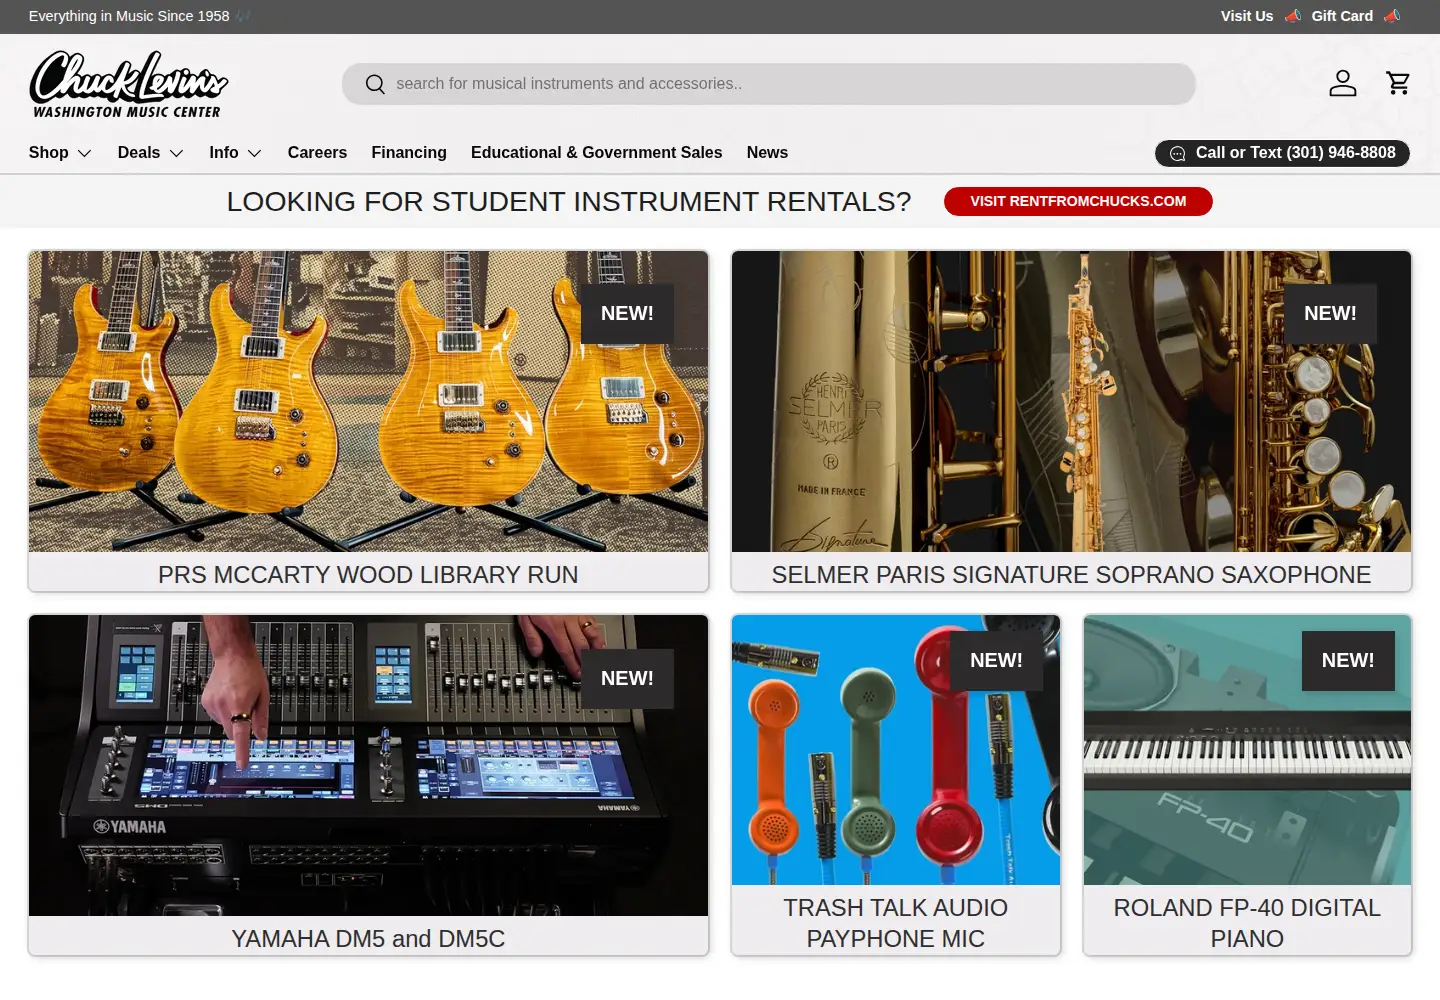This screenshot has height=1000, width=1440.
Task: Focus the instrument search field
Action: [x=769, y=84]
